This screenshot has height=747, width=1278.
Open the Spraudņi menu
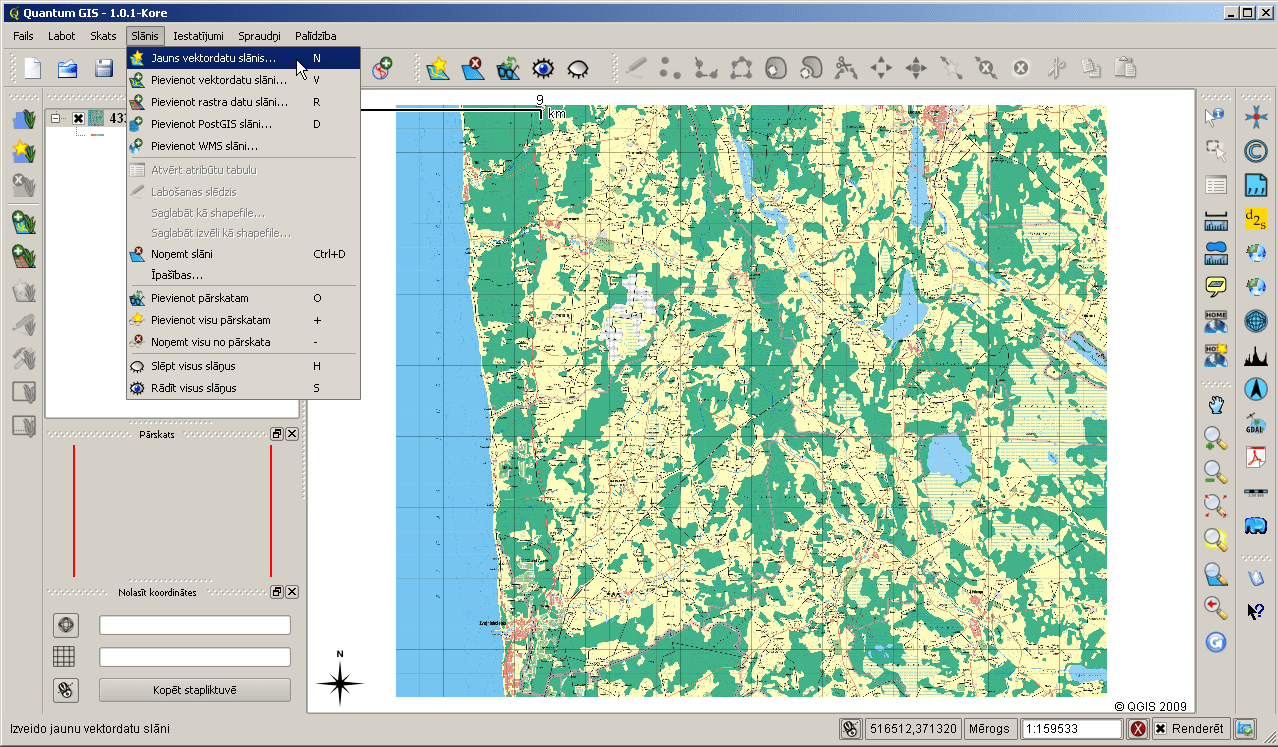259,36
